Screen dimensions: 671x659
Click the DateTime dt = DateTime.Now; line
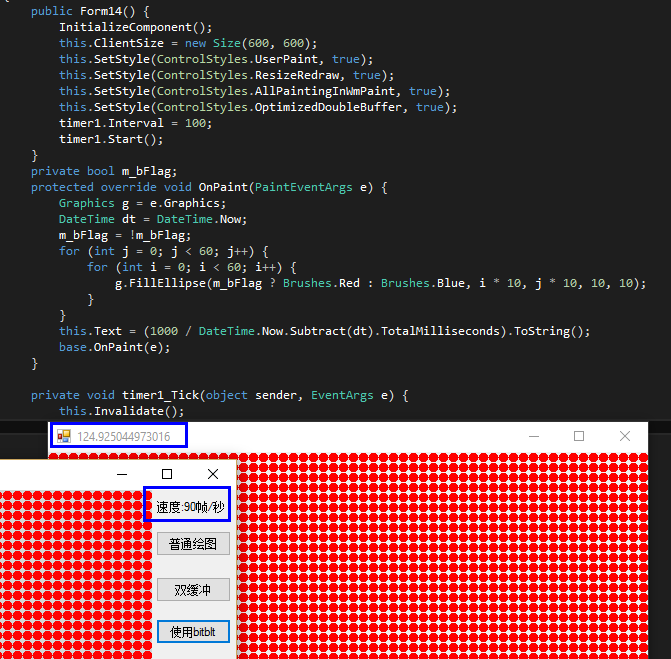pyautogui.click(x=153, y=219)
